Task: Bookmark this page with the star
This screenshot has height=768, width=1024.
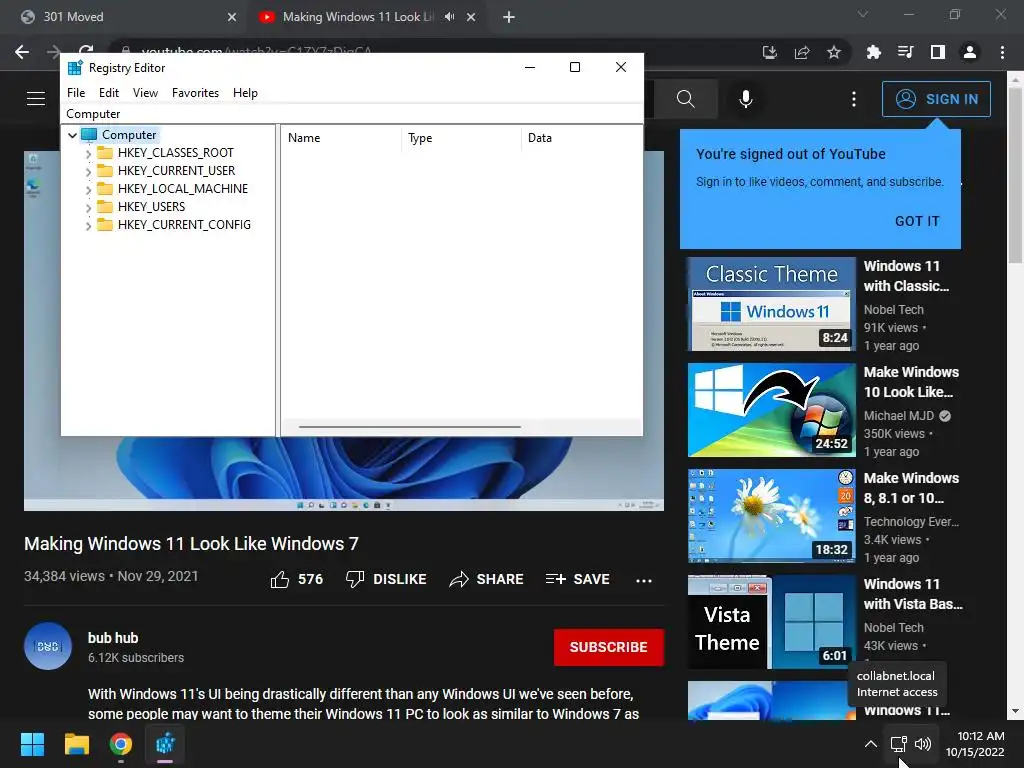Action: pyautogui.click(x=834, y=52)
